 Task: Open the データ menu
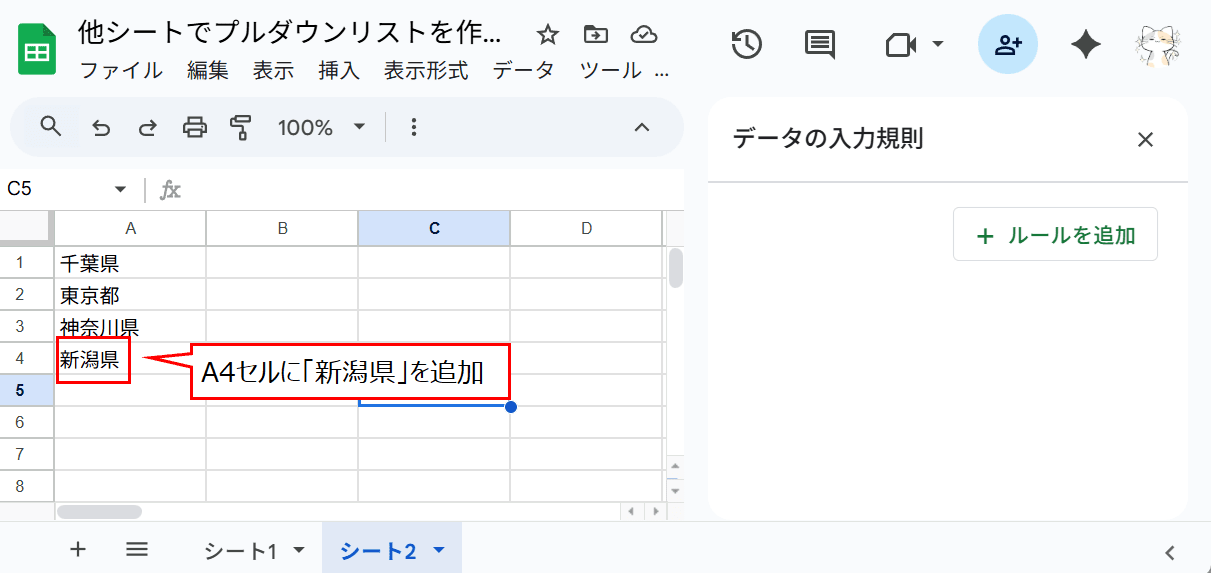pyautogui.click(x=523, y=71)
